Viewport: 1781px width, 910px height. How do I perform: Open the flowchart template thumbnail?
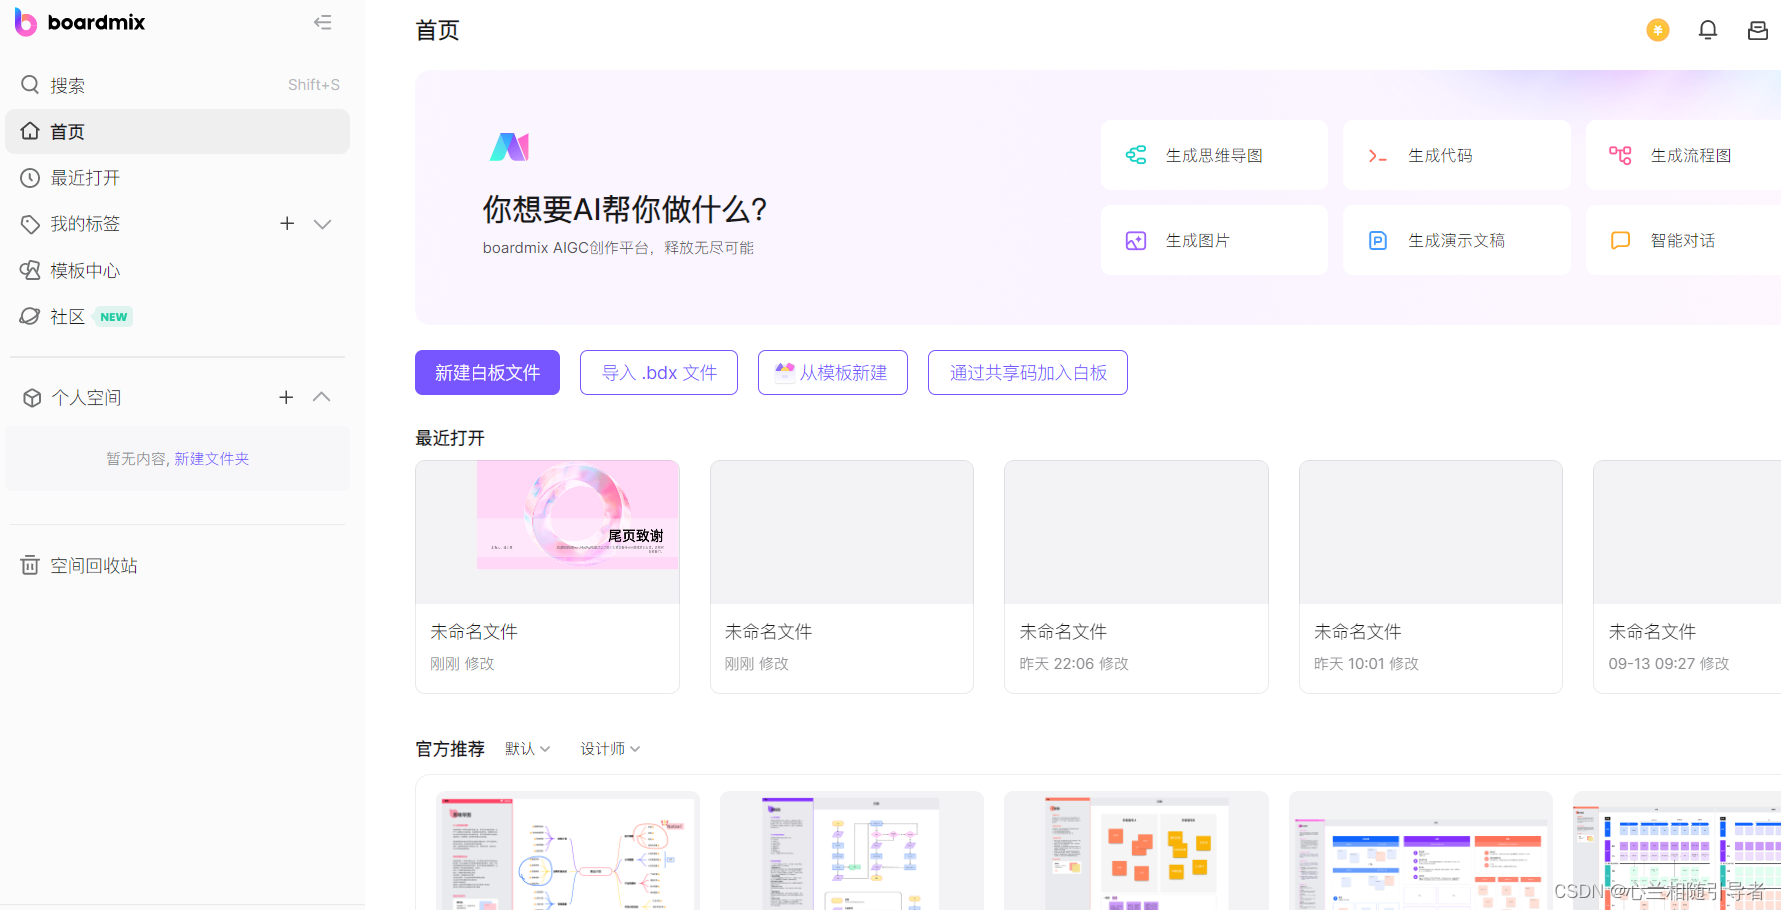click(x=852, y=851)
